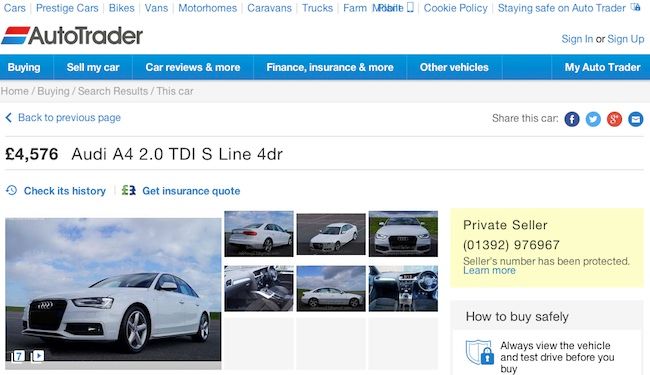
Task: Click the AutoTrader logo
Action: 72,36
